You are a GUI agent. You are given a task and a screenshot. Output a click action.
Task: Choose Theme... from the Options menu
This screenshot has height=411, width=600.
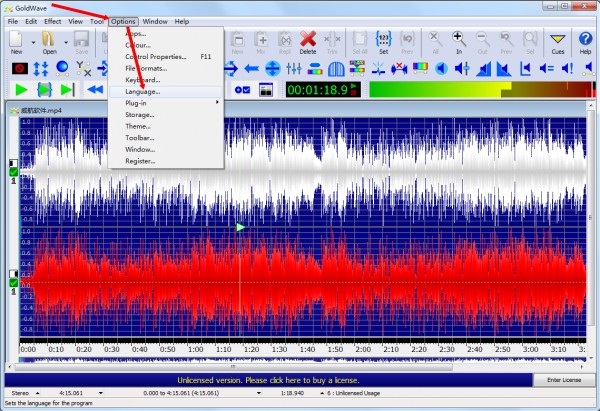click(166, 126)
